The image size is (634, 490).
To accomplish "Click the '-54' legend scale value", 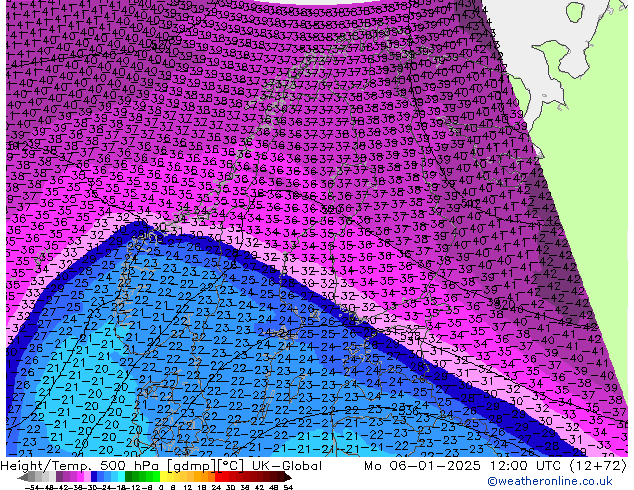I will pos(32,488).
